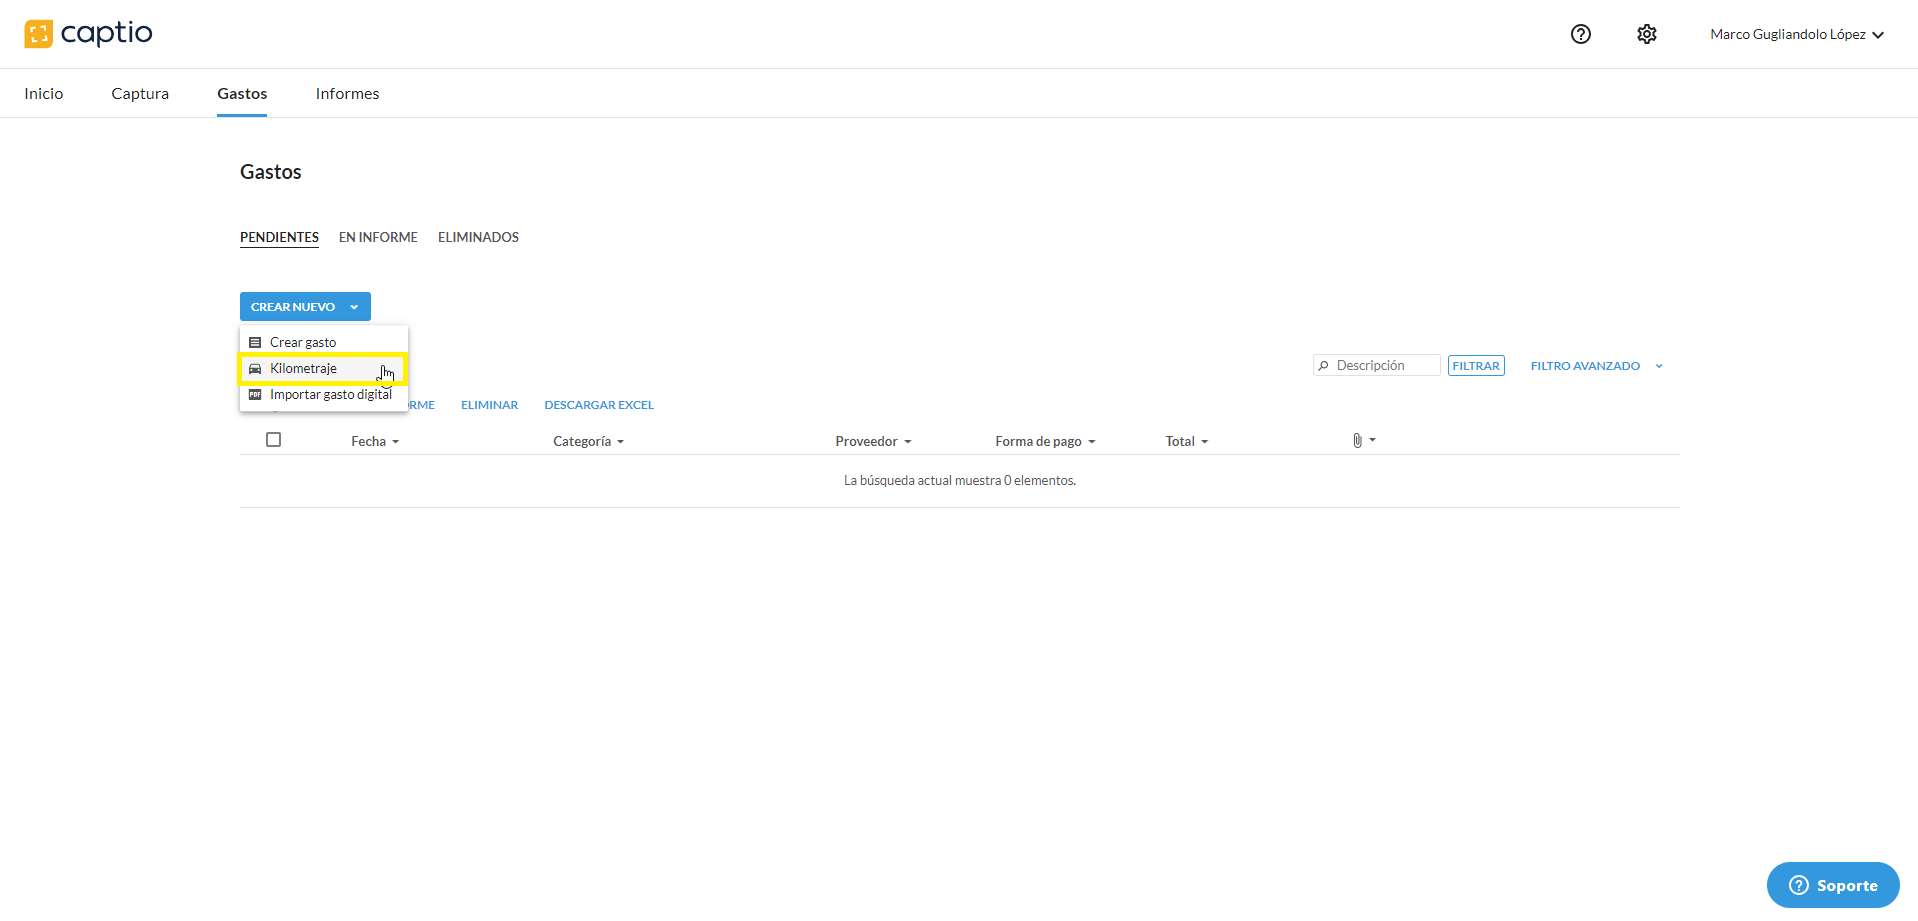This screenshot has height=921, width=1918.
Task: Click DESCARGAR EXCEL link
Action: (x=599, y=405)
